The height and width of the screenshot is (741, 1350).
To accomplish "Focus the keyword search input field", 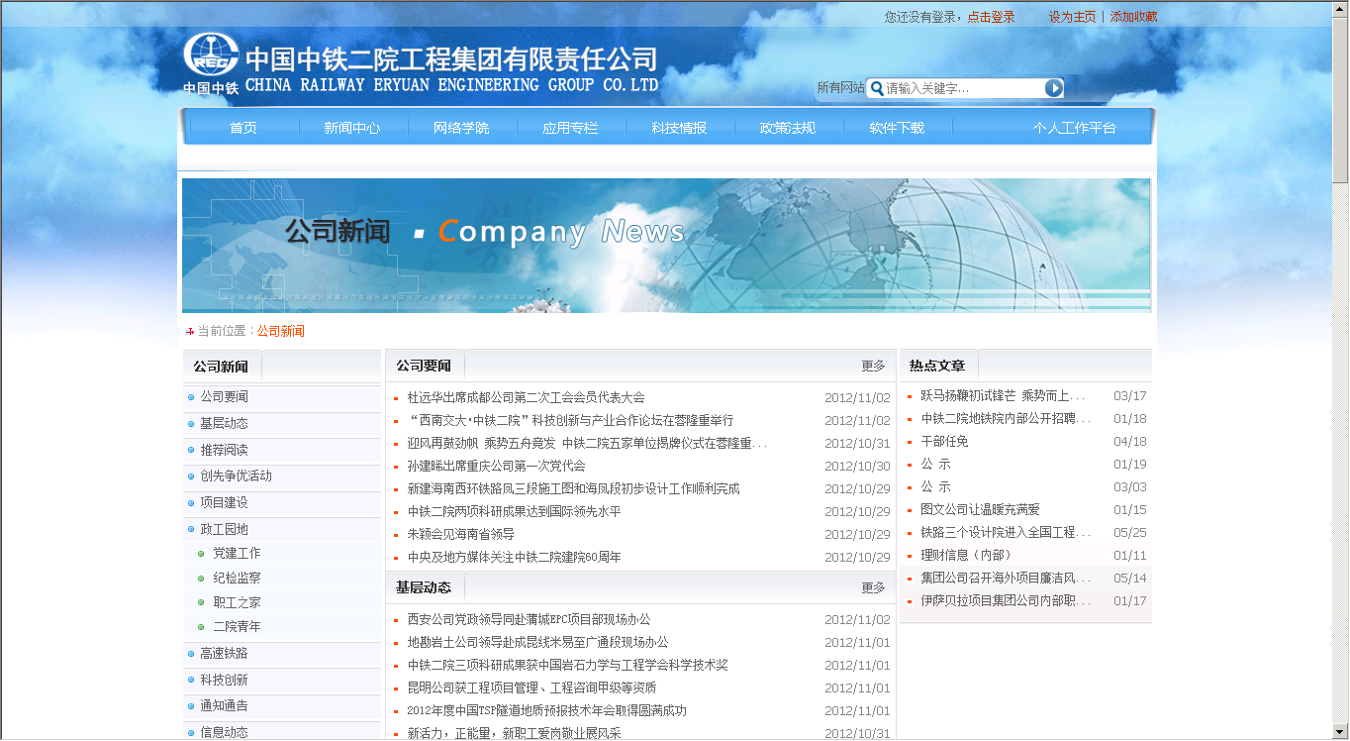I will click(962, 88).
